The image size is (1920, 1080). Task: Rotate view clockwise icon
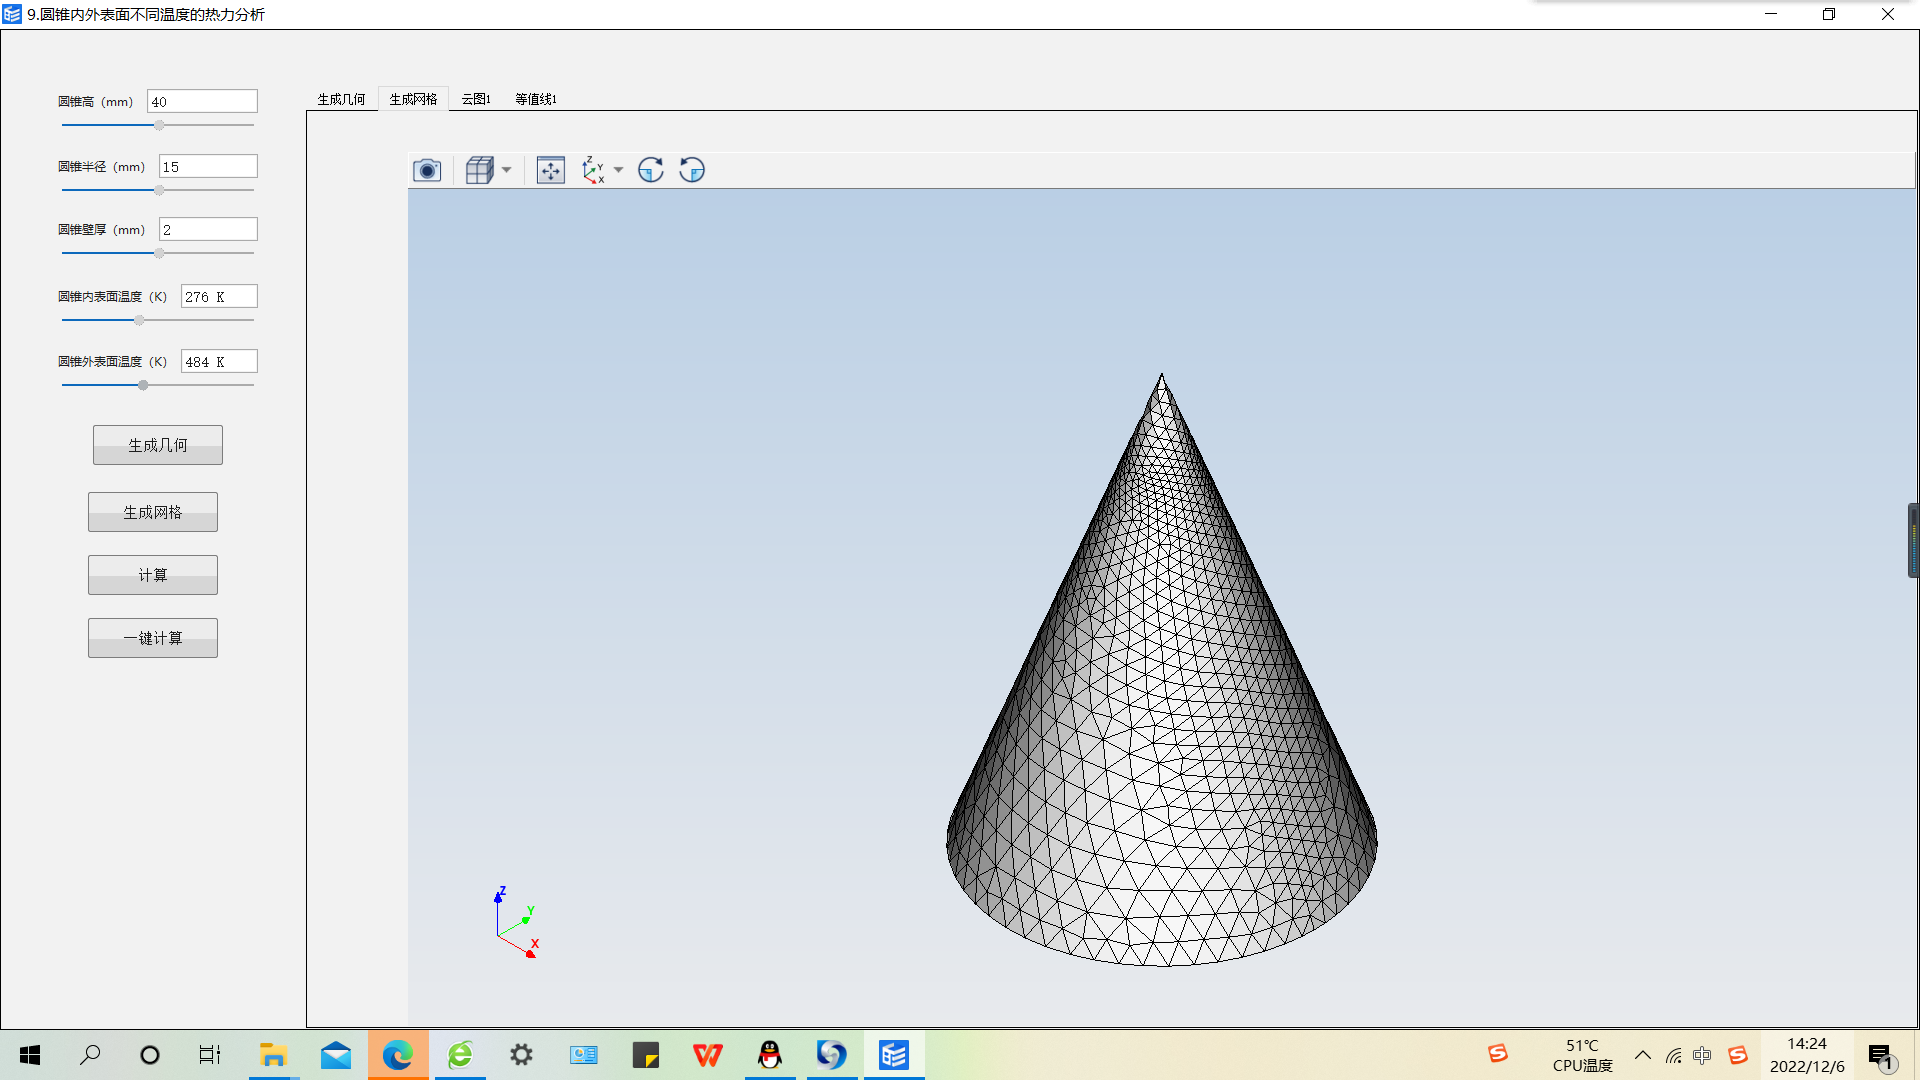tap(651, 170)
